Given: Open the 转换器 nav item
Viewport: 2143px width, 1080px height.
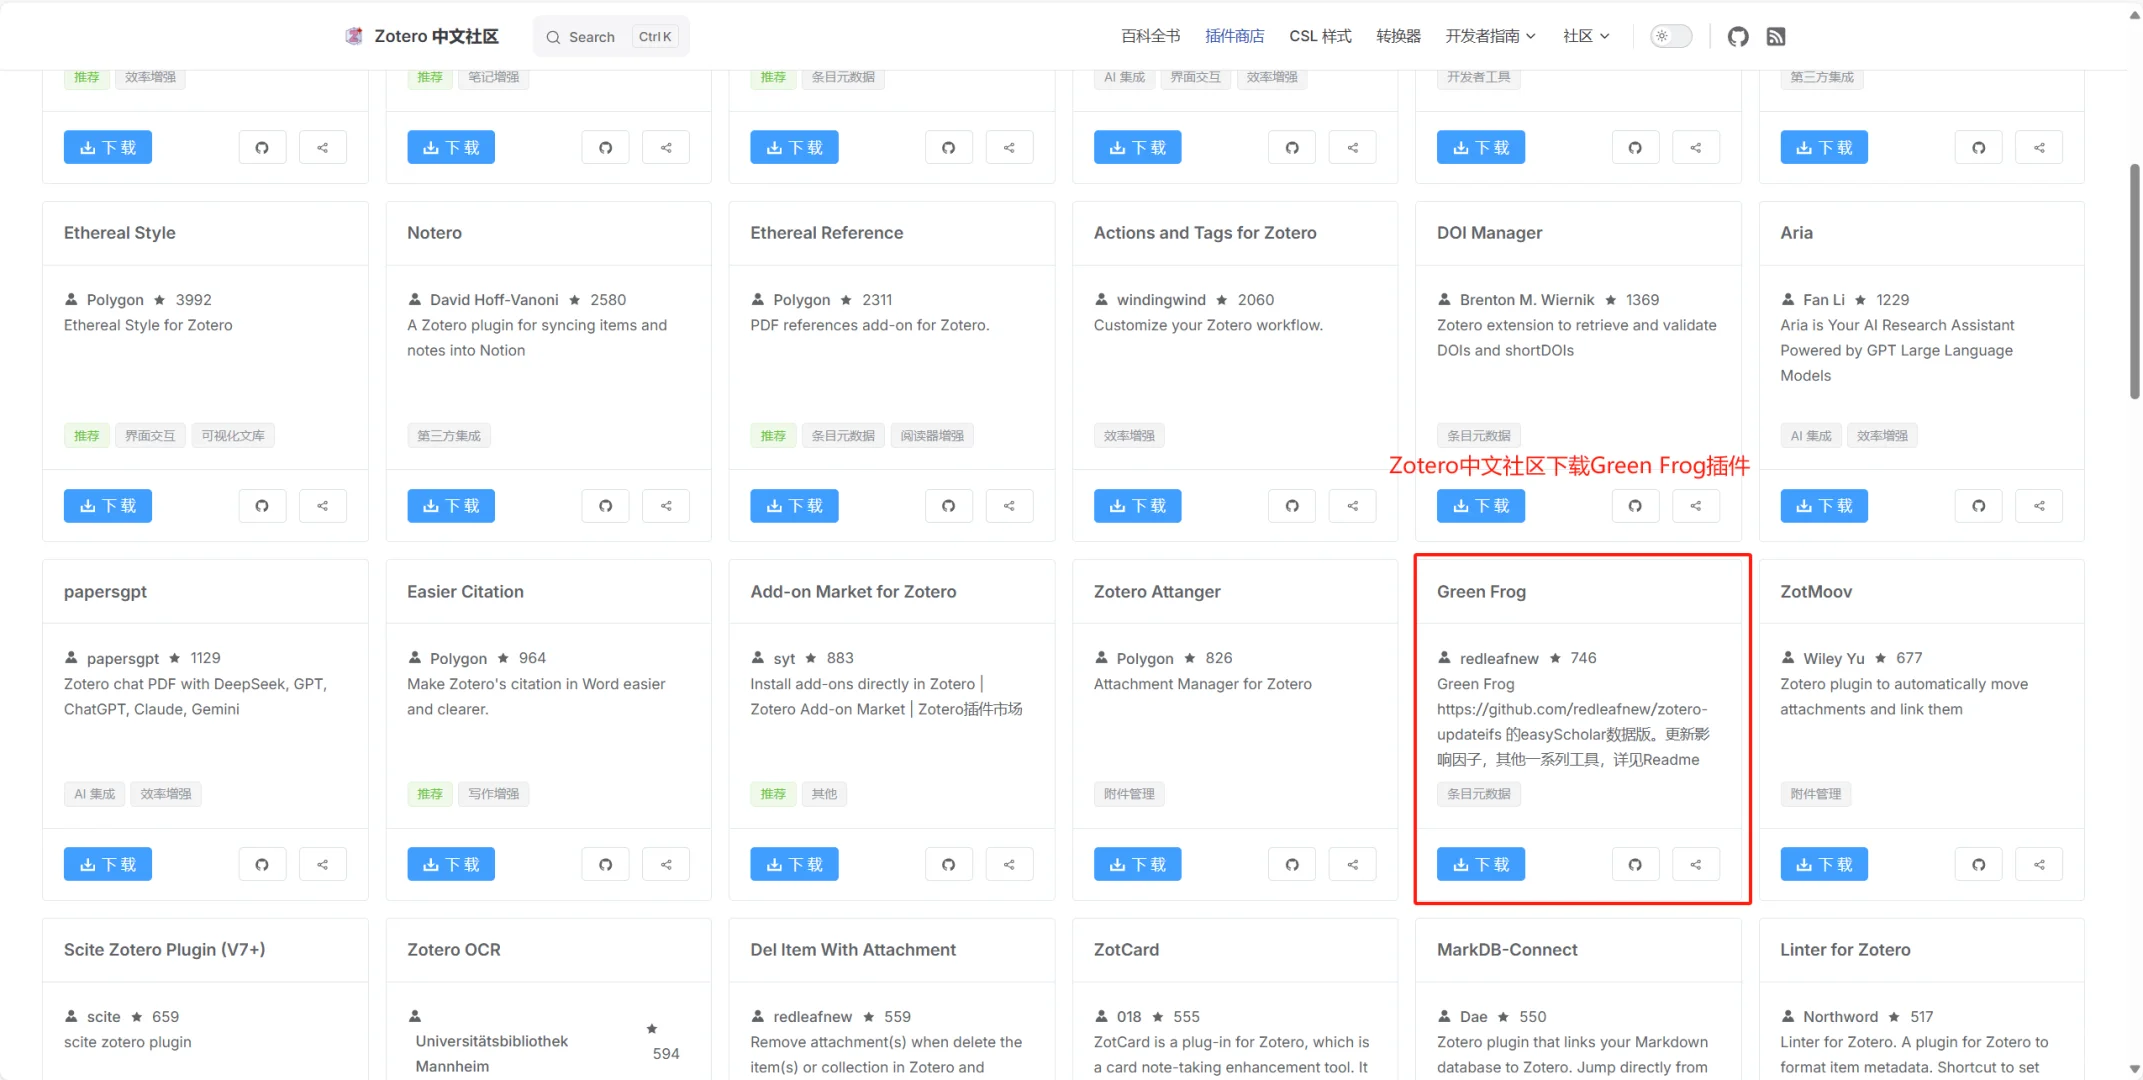Looking at the screenshot, I should (x=1398, y=37).
